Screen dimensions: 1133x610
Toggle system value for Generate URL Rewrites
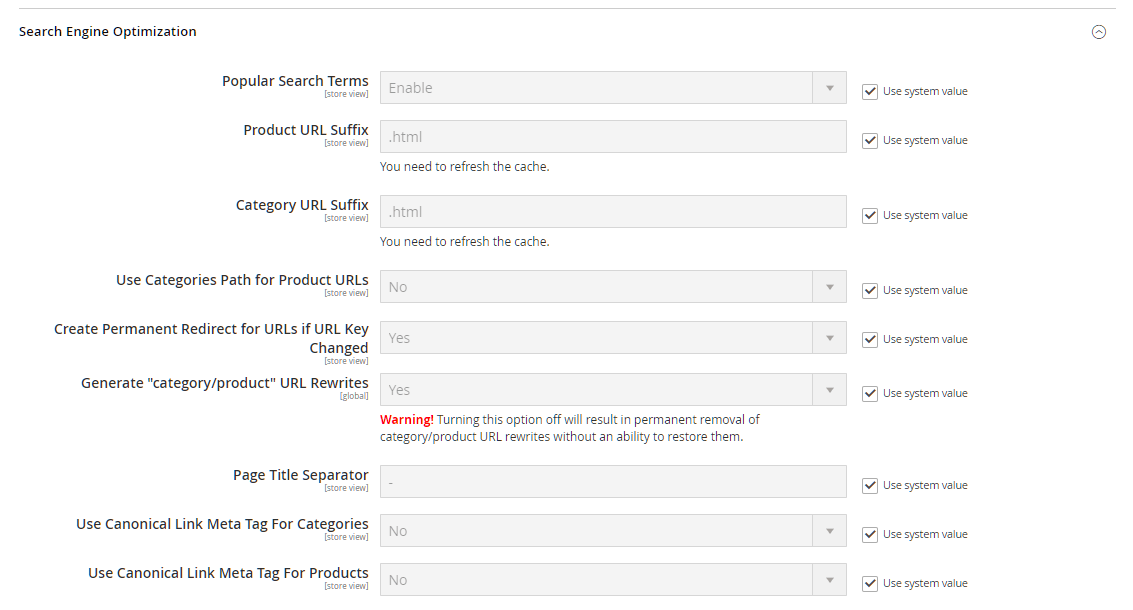(869, 393)
